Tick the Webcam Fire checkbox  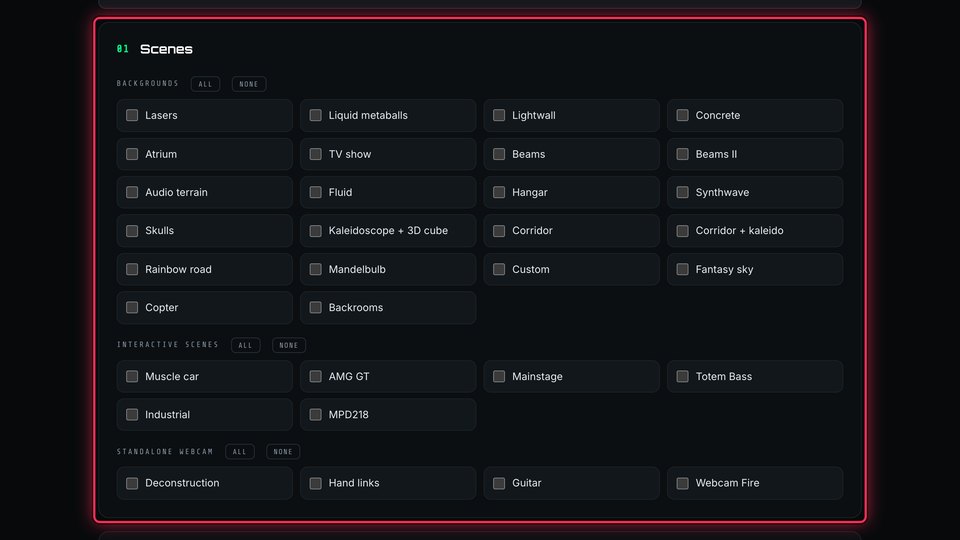(x=682, y=483)
